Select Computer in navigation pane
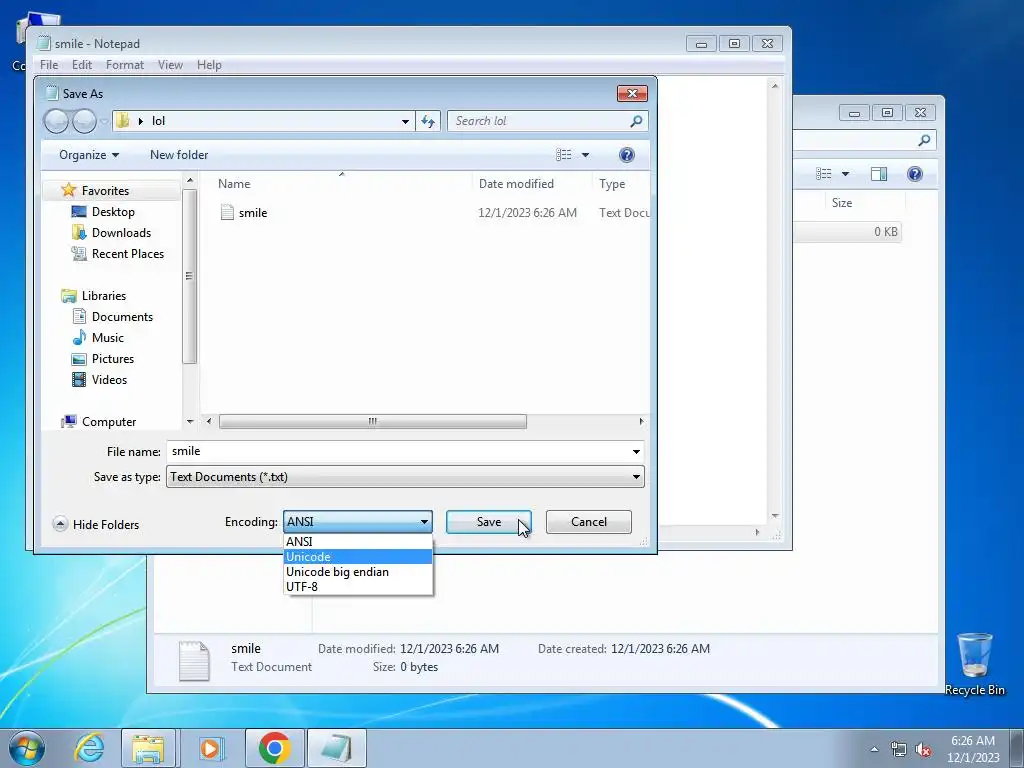This screenshot has width=1024, height=768. [109, 422]
